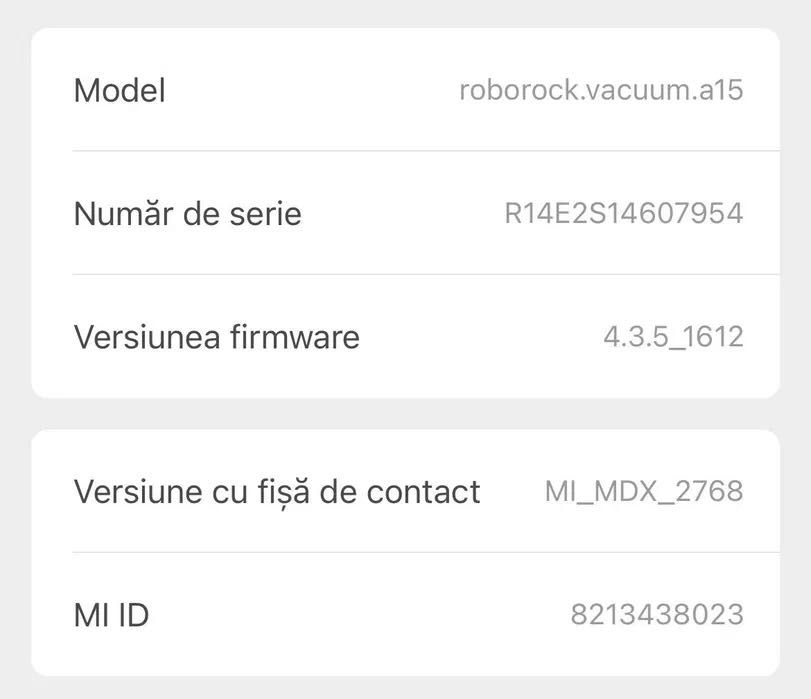The image size is (811, 699).
Task: Tap the Model label
Action: [x=120, y=91]
